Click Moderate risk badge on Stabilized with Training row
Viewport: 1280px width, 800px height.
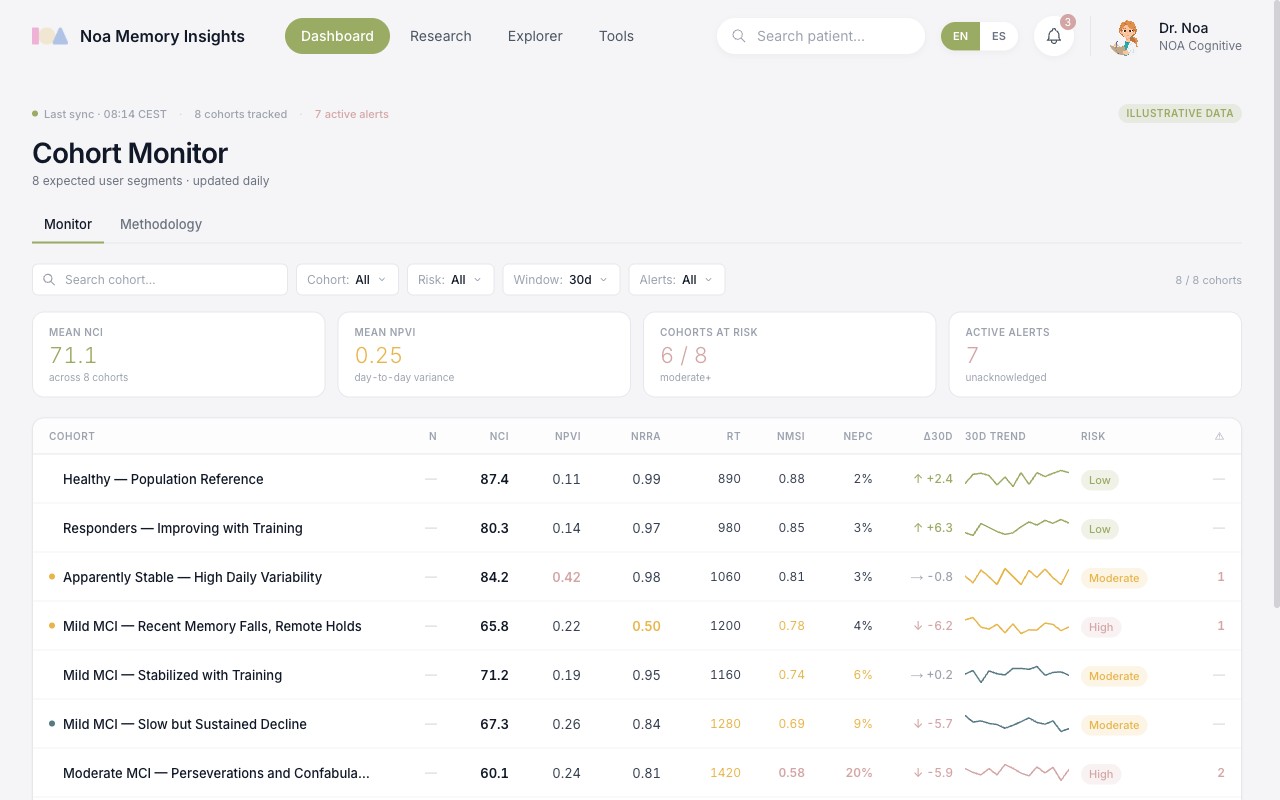1114,676
